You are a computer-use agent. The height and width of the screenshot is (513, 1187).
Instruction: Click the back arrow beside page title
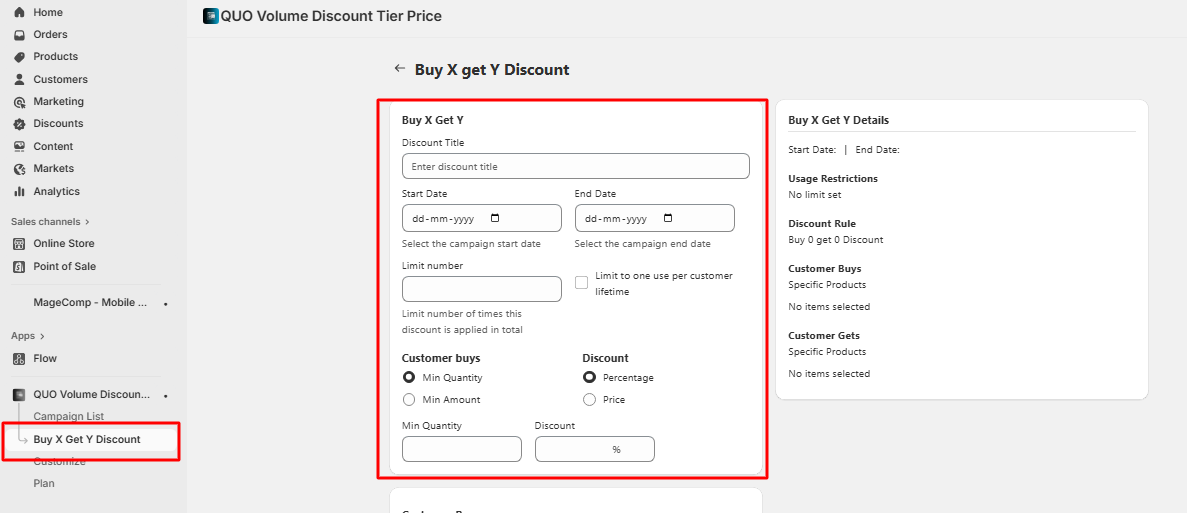tap(400, 69)
